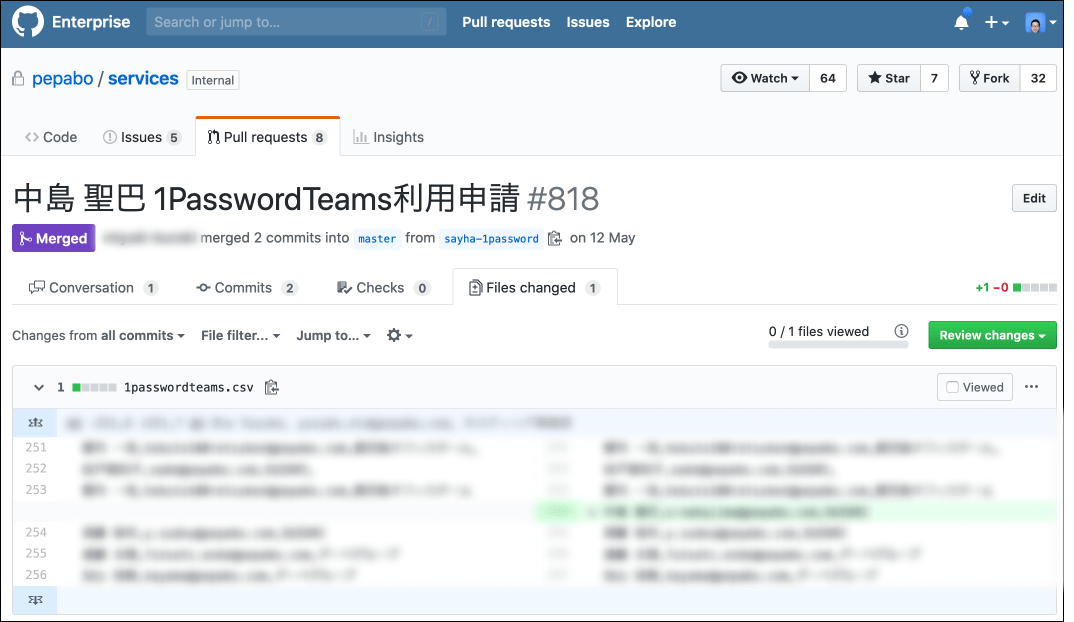Click the GitHub Octocat logo
The image size is (1074, 622).
(26, 22)
